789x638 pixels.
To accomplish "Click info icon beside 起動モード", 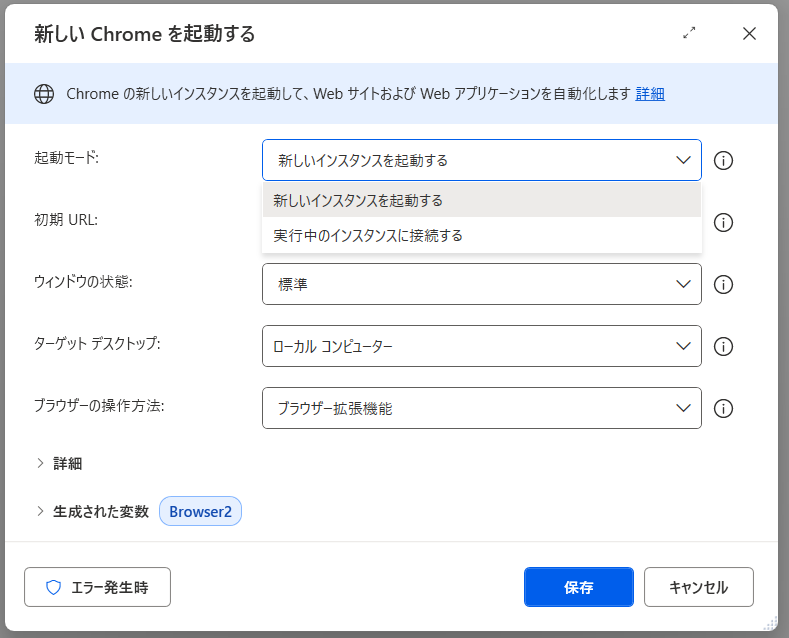I will coord(724,160).
